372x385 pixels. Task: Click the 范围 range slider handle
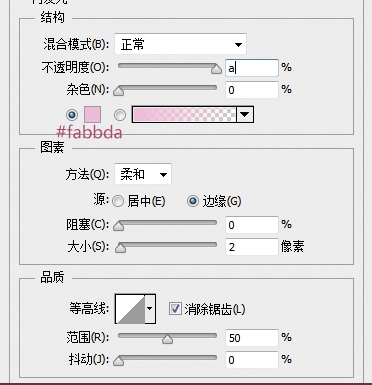tap(167, 339)
